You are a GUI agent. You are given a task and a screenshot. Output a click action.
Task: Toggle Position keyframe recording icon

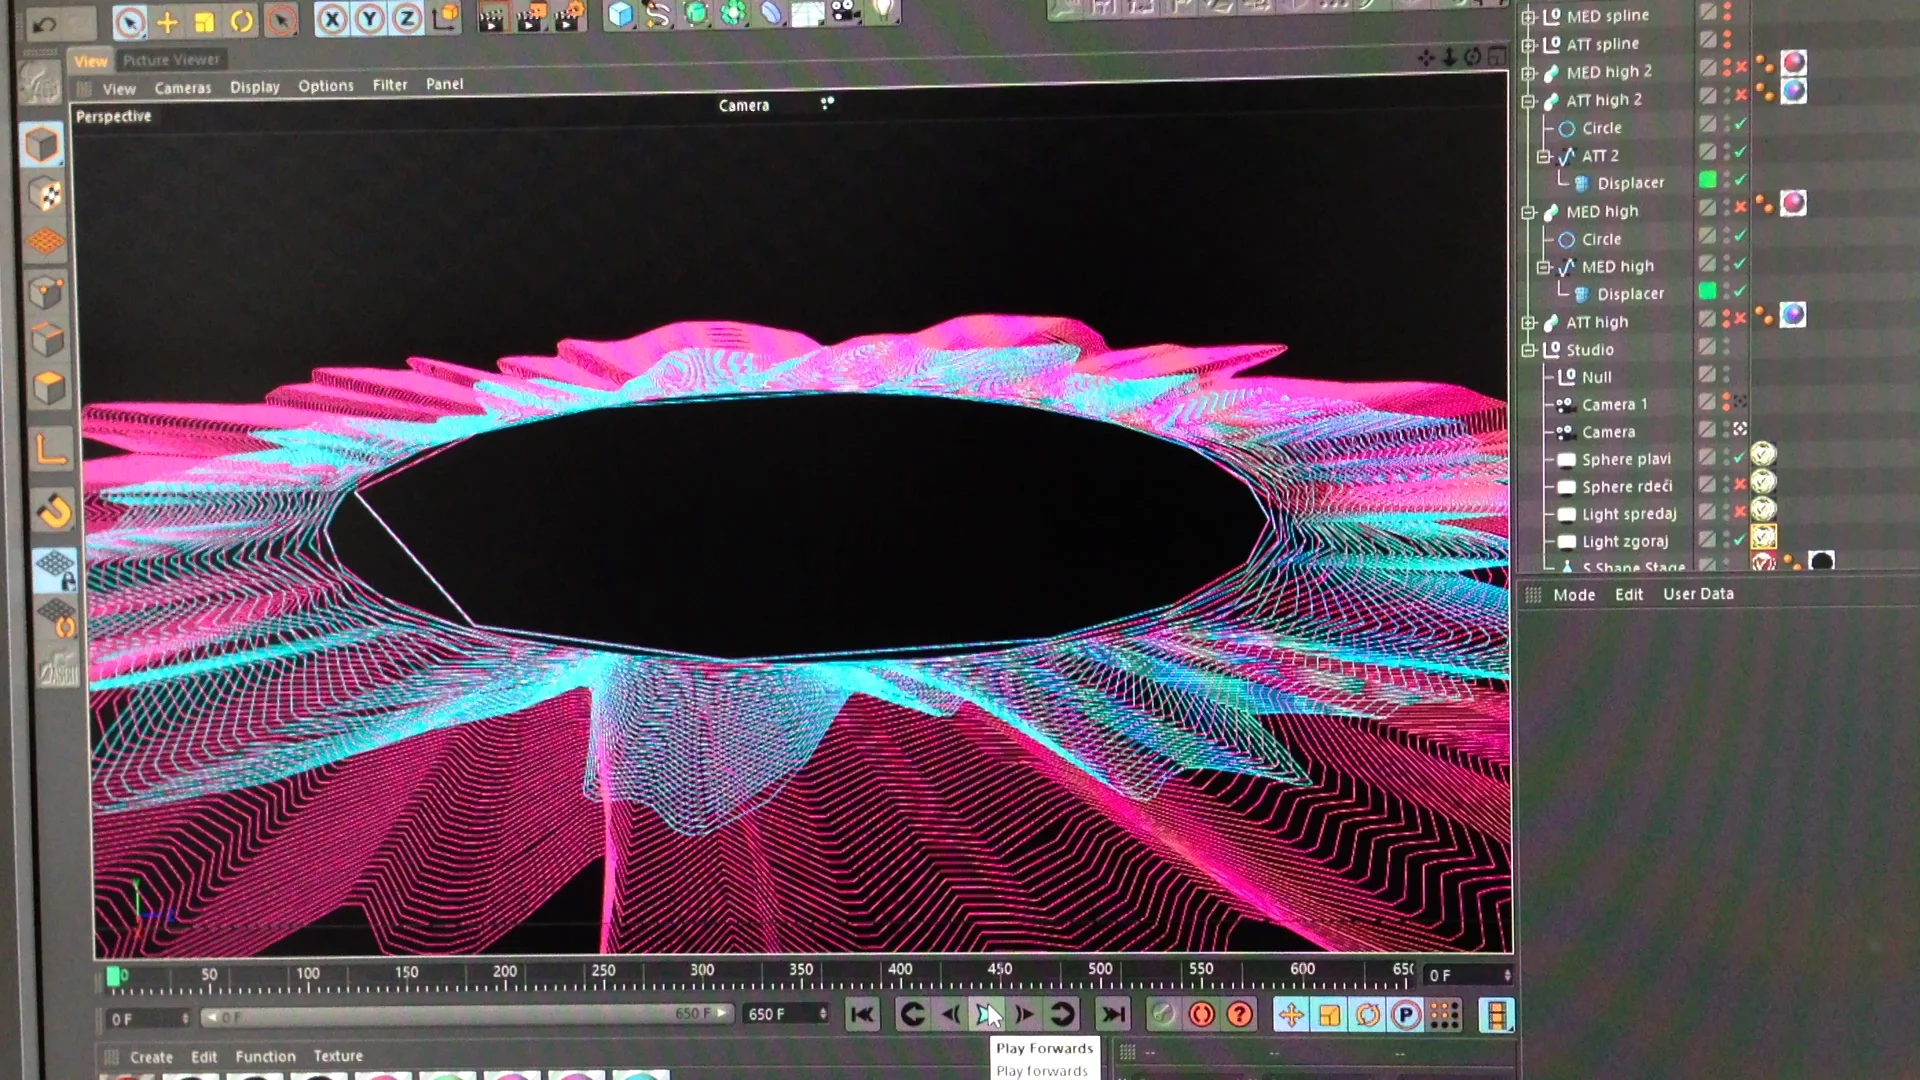click(1291, 1015)
